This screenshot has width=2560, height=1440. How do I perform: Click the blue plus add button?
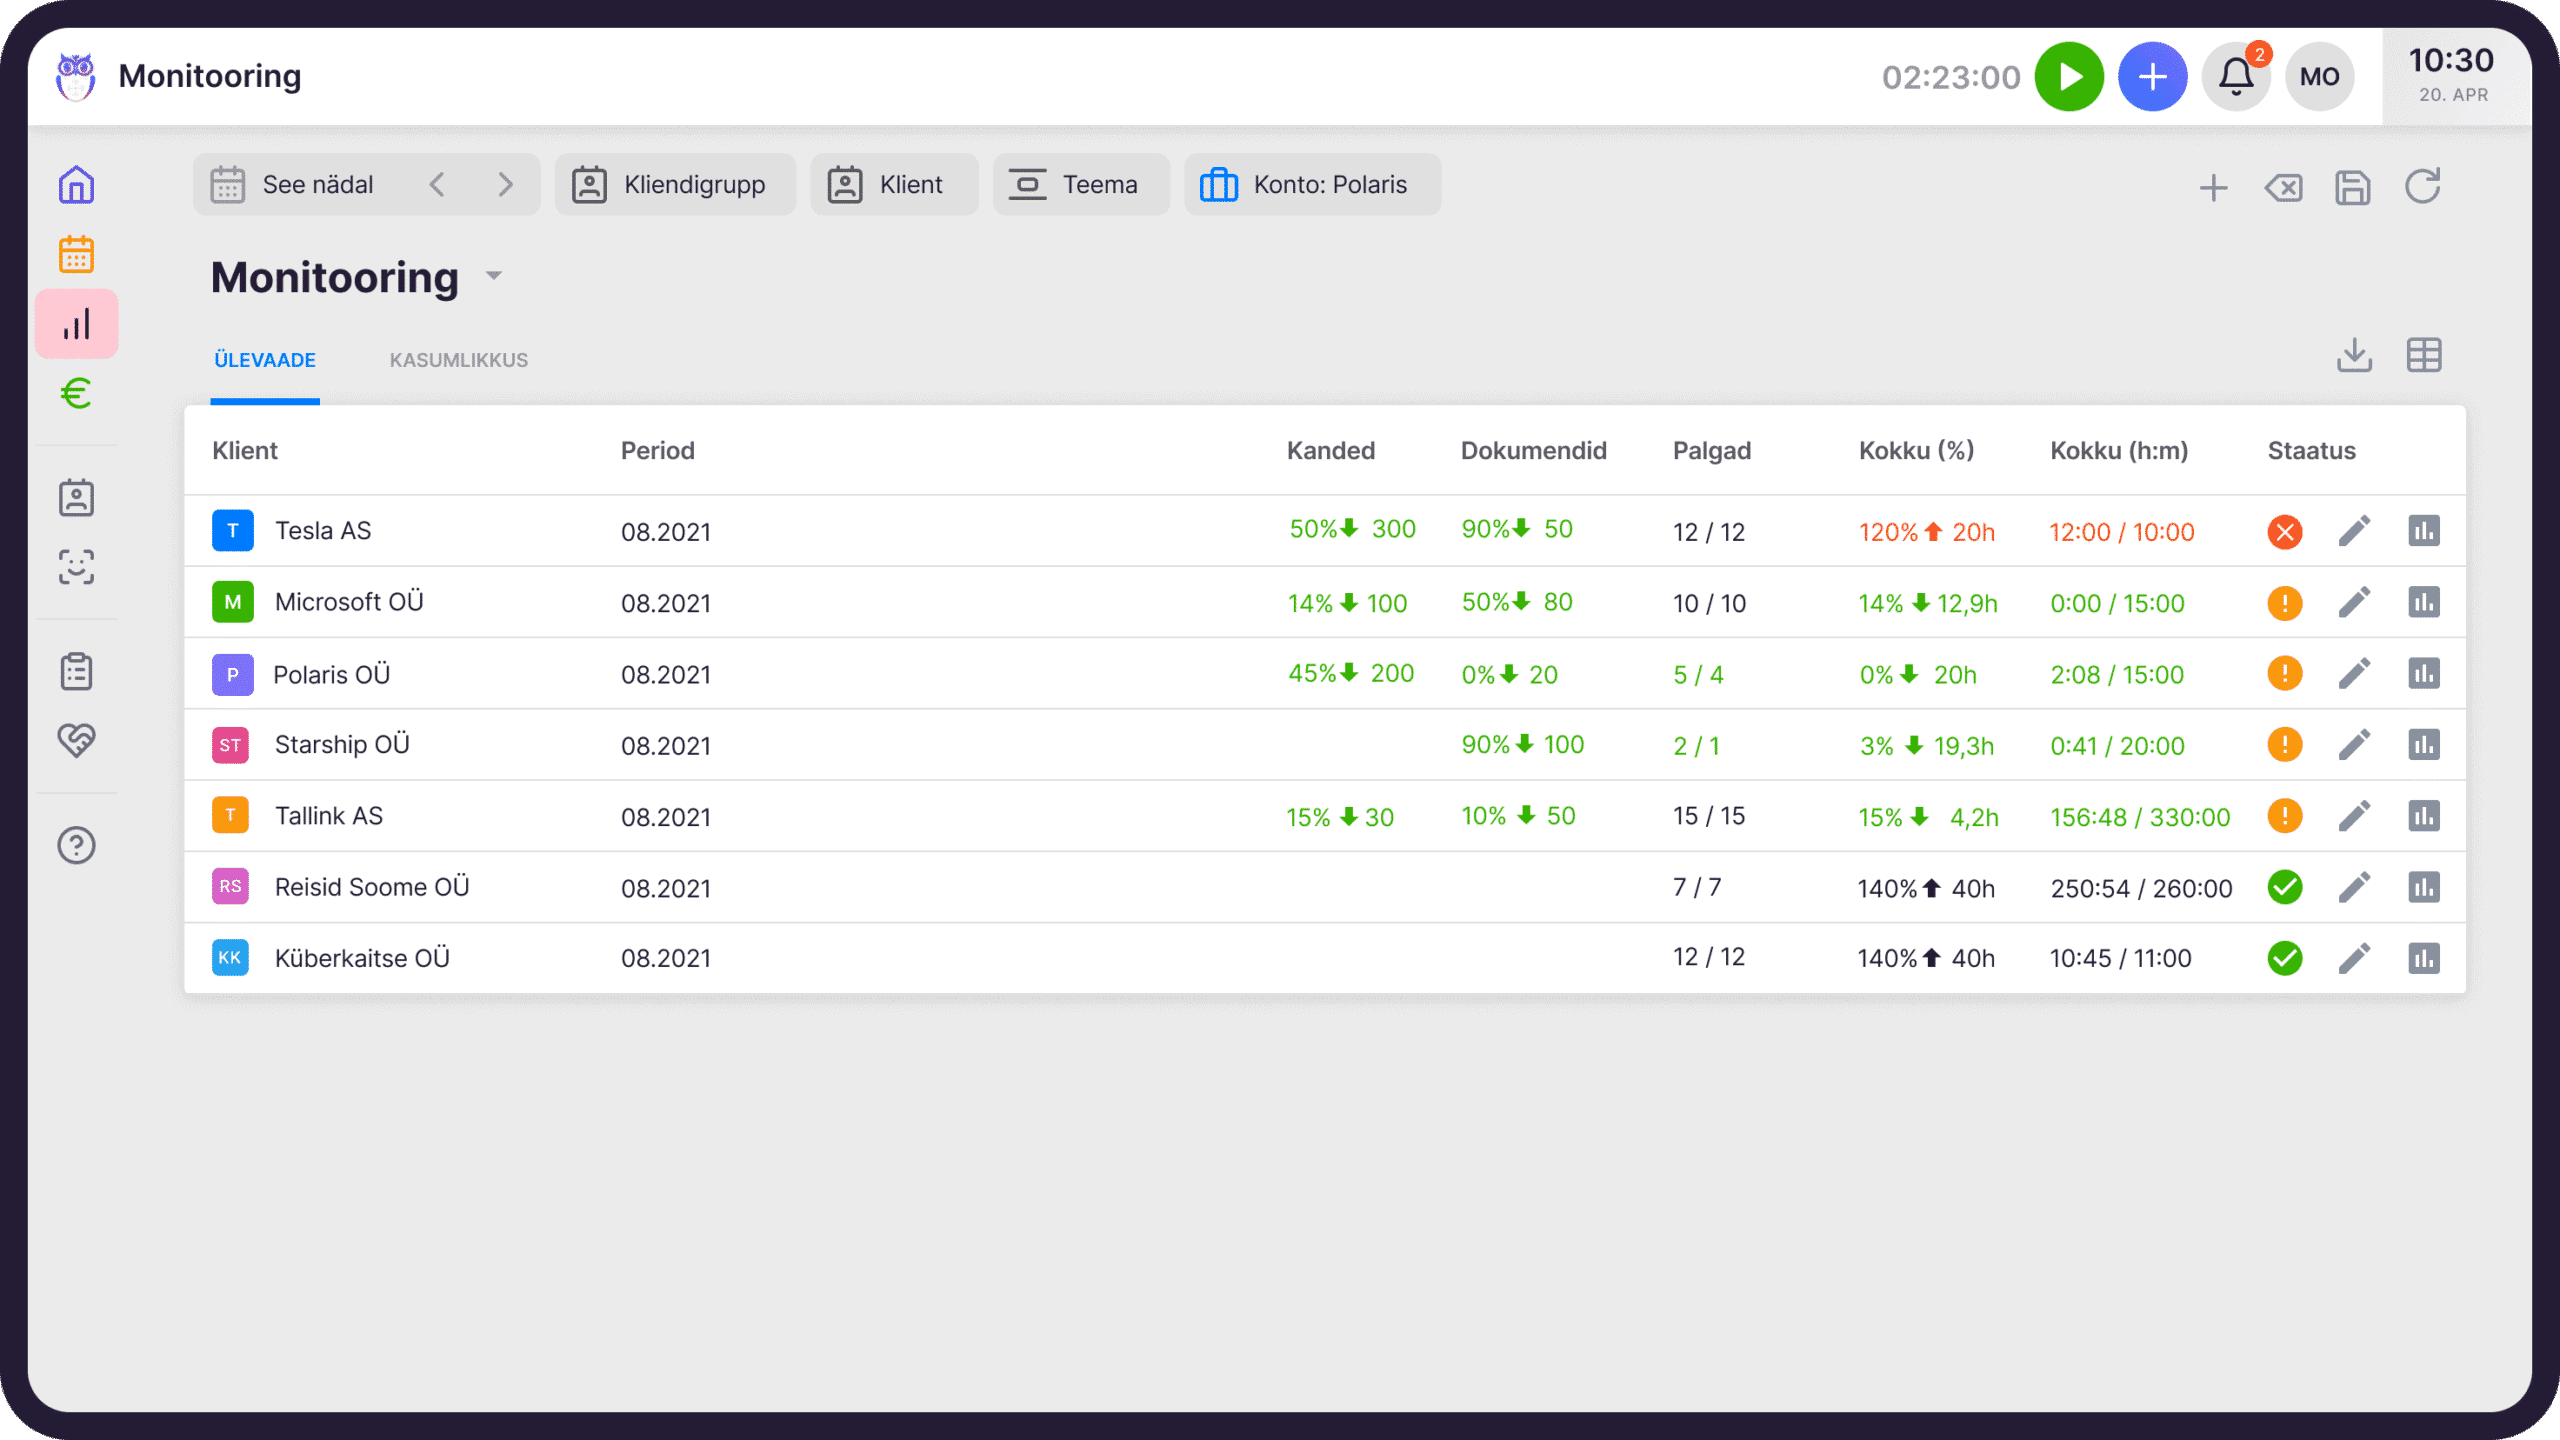point(2152,77)
